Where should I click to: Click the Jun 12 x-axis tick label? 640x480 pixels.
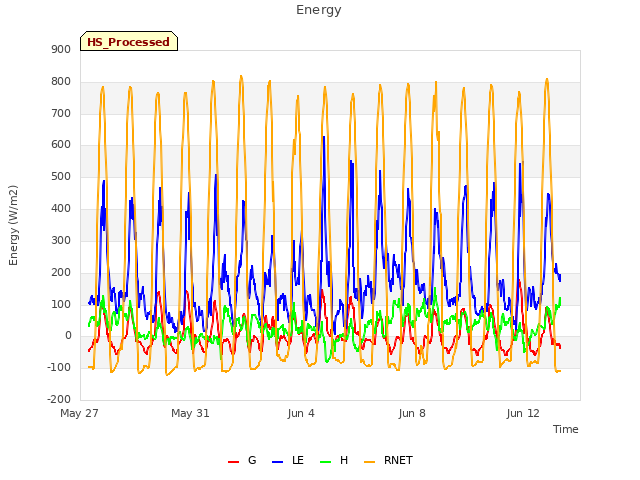(x=523, y=413)
